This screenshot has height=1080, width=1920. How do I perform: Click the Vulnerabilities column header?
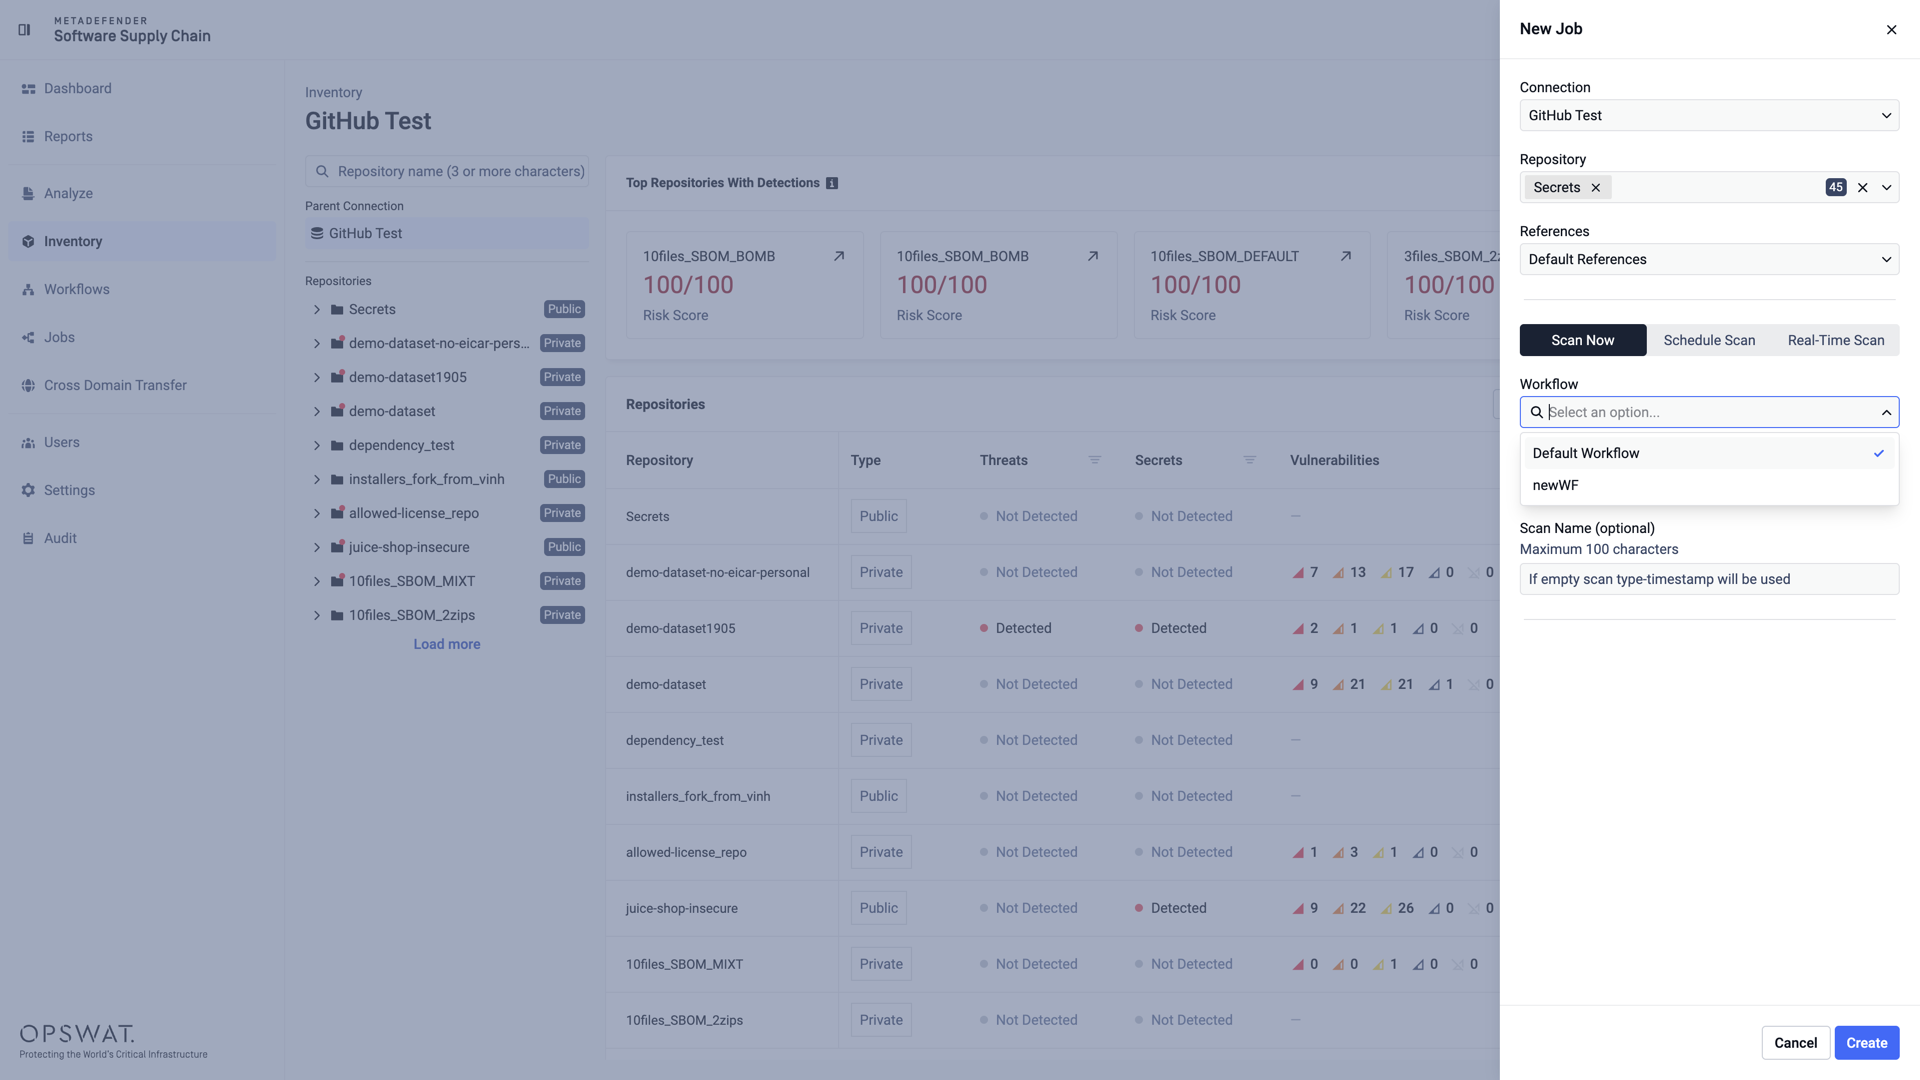tap(1334, 461)
